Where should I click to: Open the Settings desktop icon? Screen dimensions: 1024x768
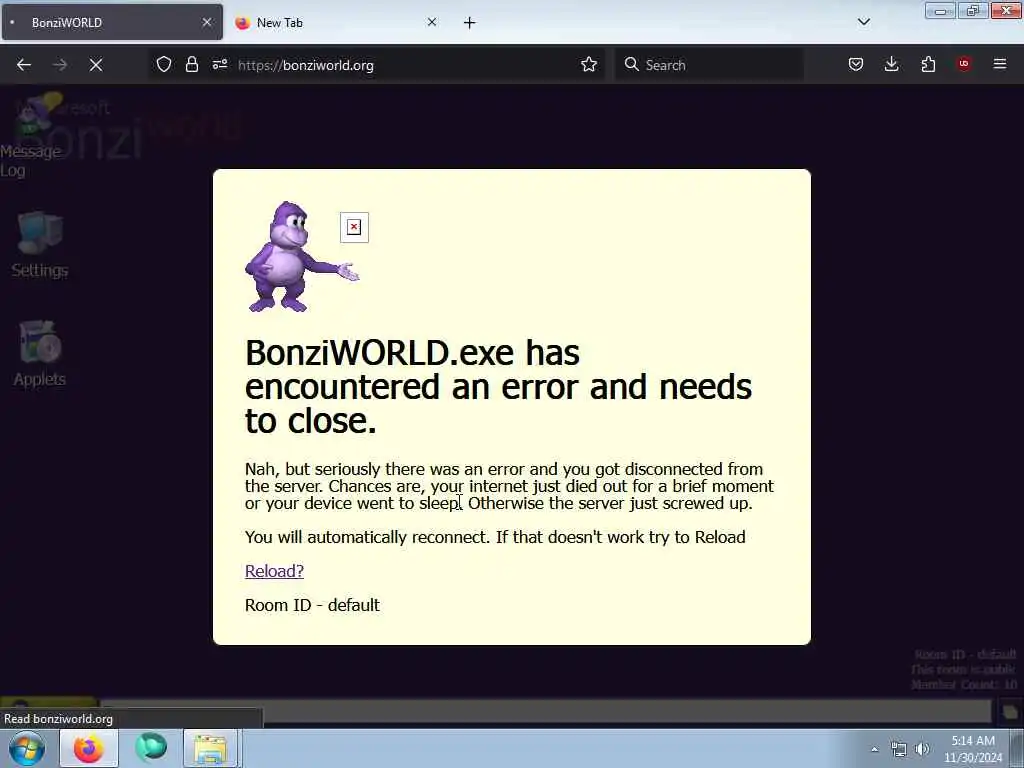[40, 245]
